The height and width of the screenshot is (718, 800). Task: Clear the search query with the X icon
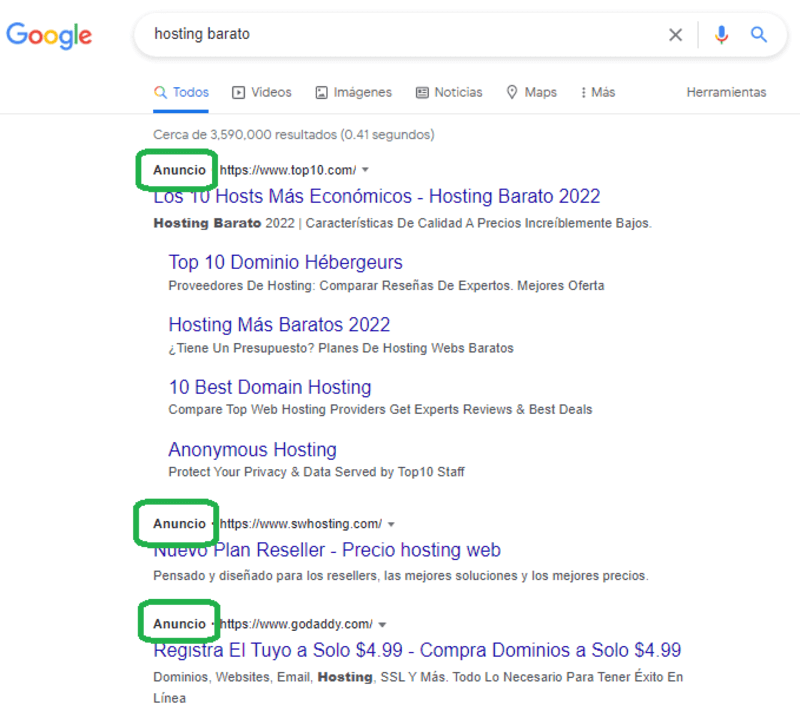pyautogui.click(x=675, y=35)
